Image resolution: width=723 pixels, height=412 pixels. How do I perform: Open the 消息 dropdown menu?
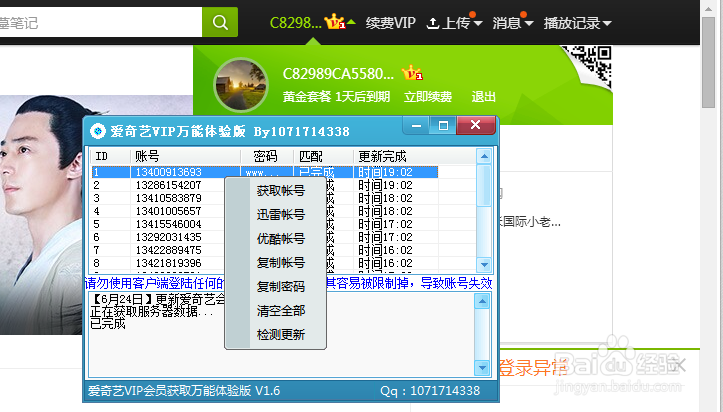[x=512, y=23]
